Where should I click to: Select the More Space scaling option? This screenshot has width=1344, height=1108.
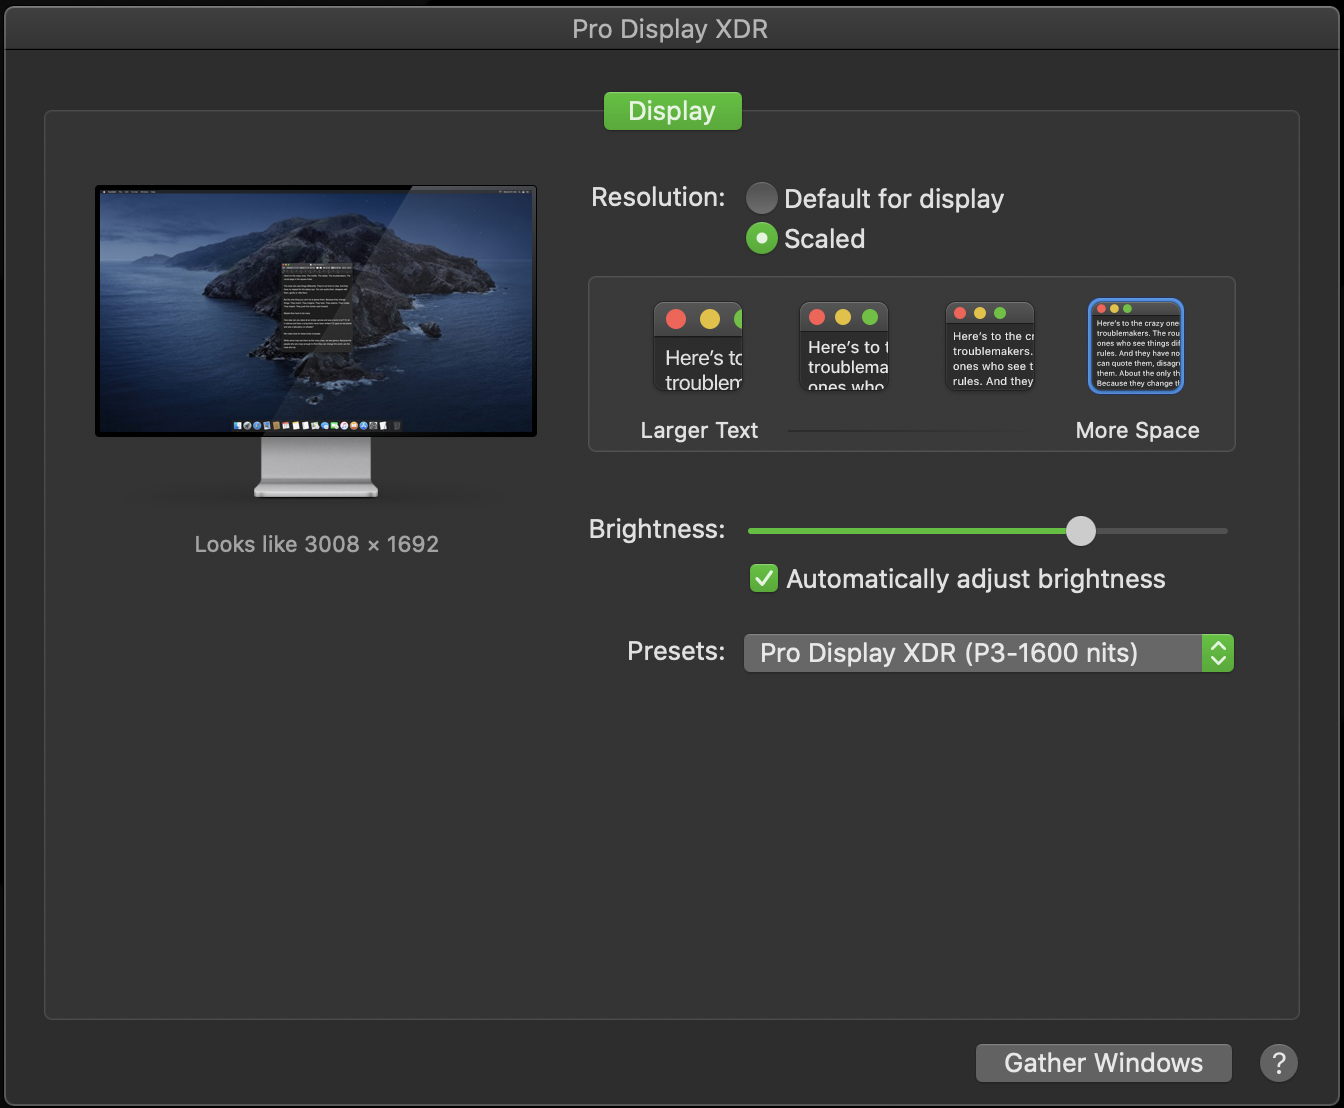point(1135,345)
